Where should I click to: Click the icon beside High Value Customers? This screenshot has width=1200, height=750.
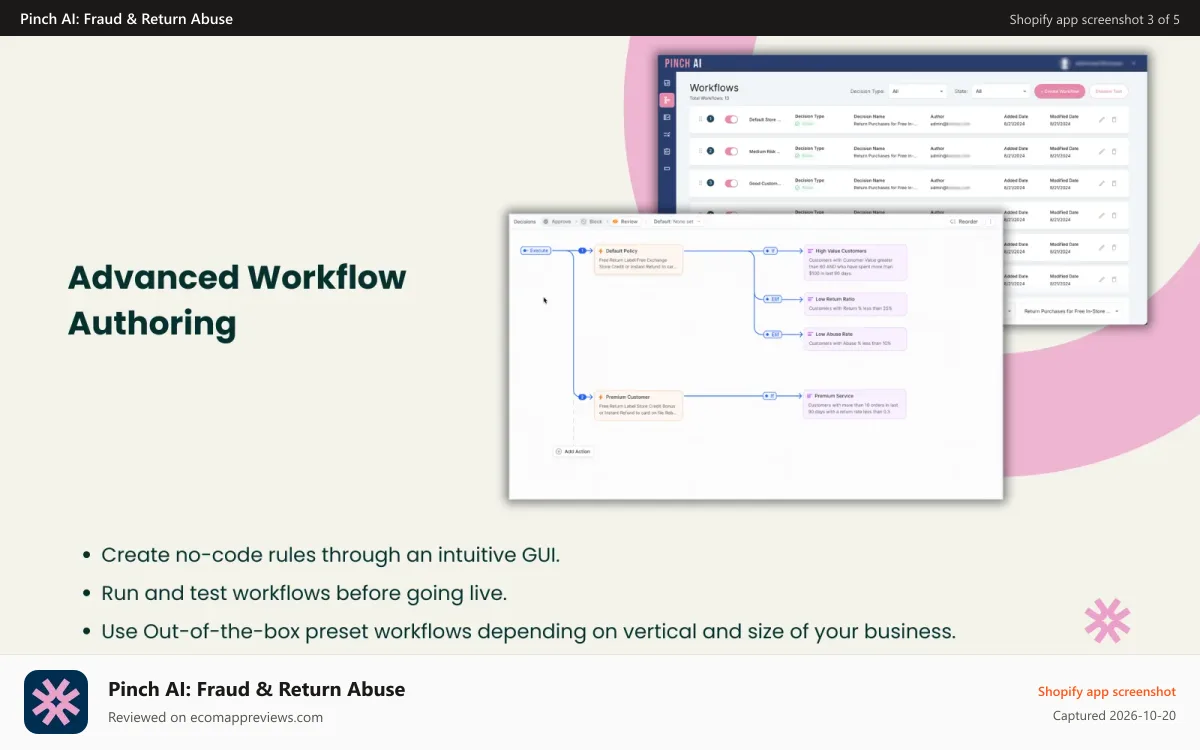[x=810, y=251]
